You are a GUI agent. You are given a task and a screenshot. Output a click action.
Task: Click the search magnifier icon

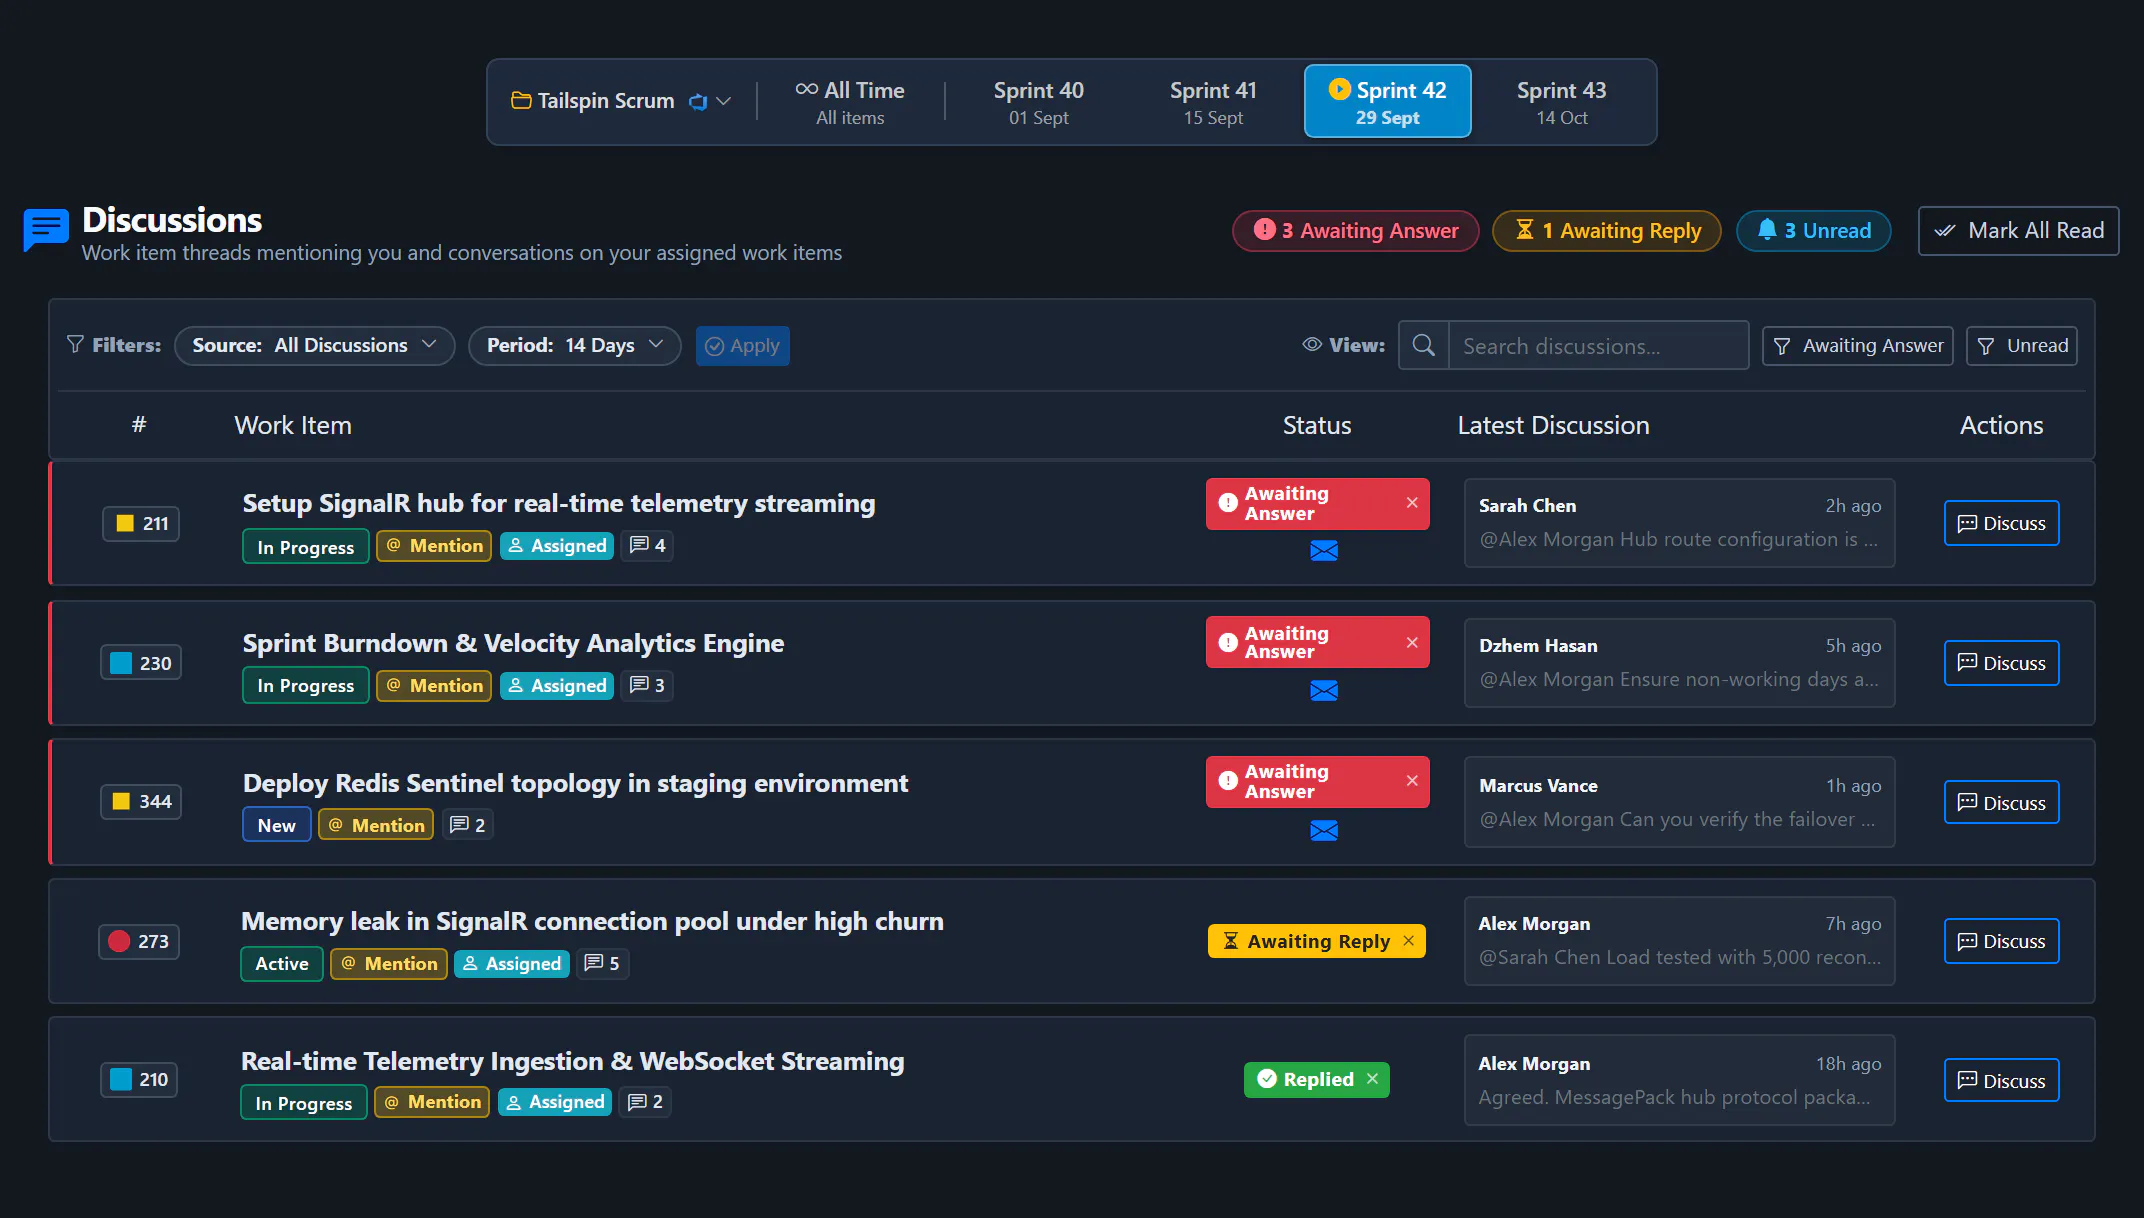pos(1424,346)
